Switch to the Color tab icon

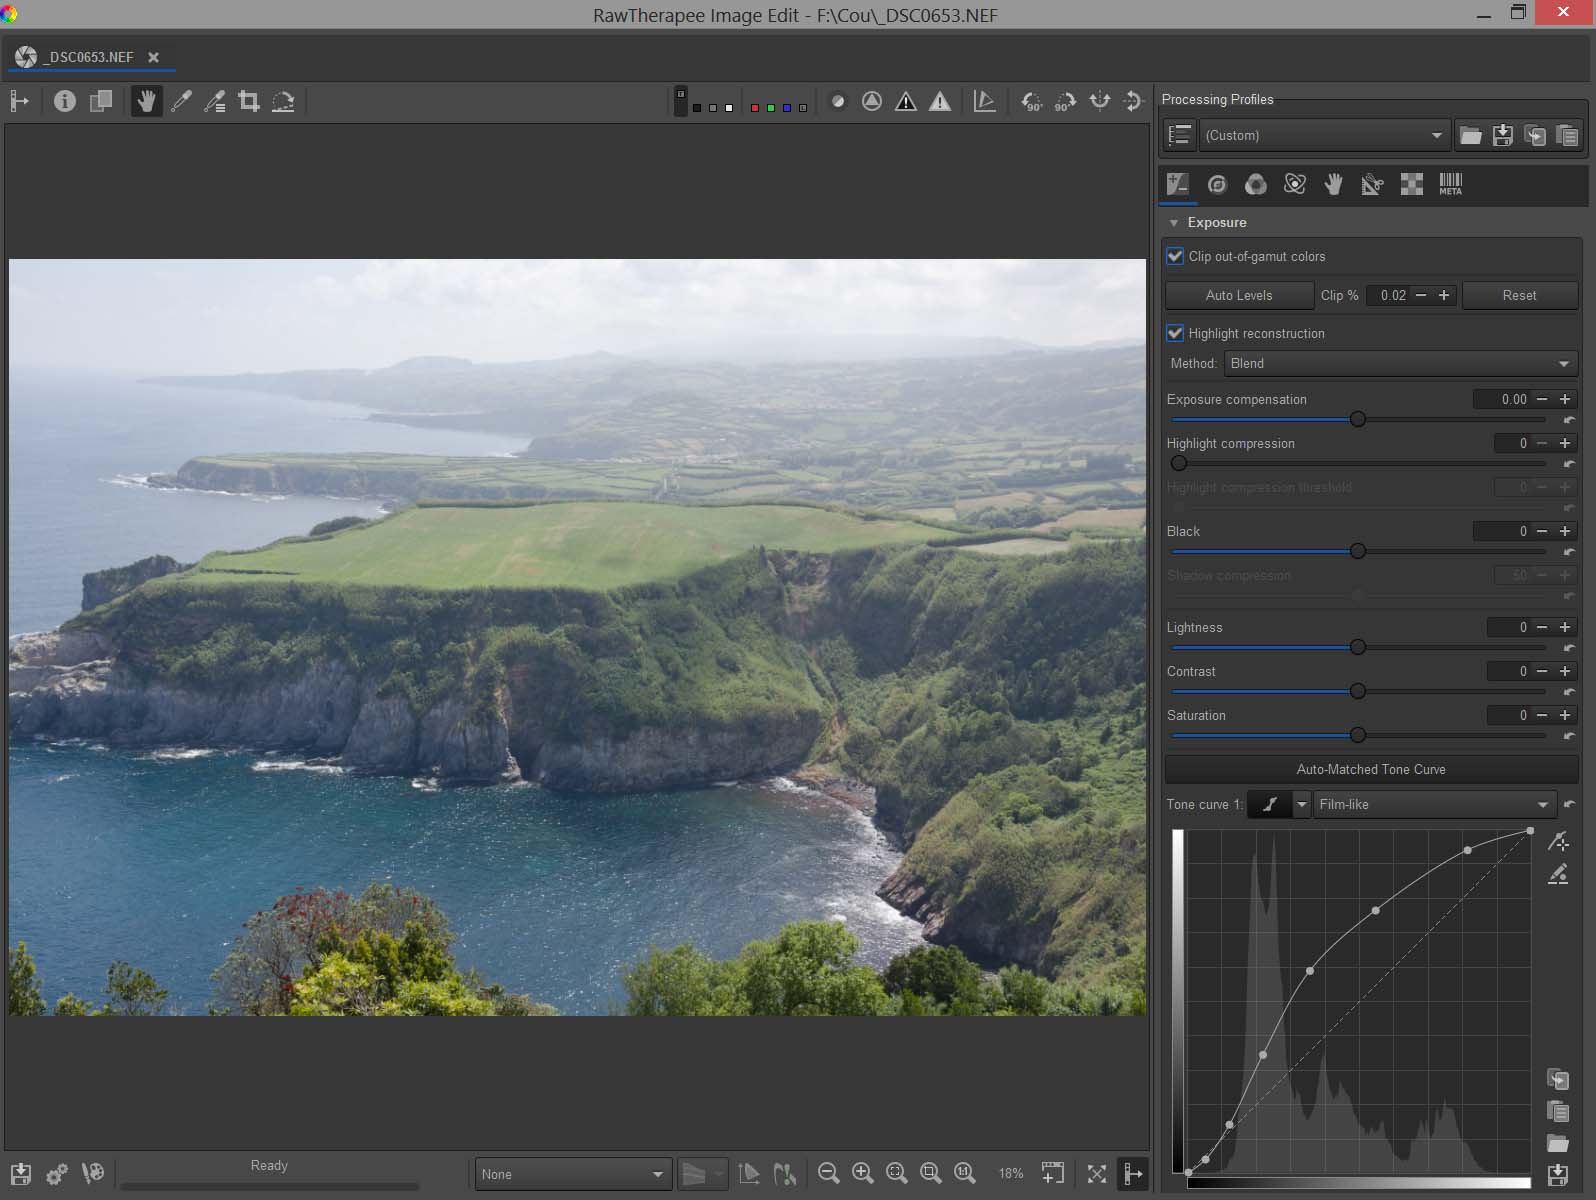1255,184
